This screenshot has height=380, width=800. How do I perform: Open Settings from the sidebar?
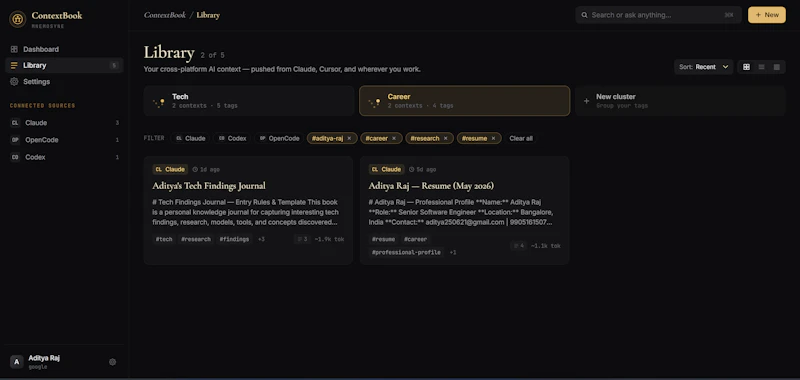click(x=64, y=82)
